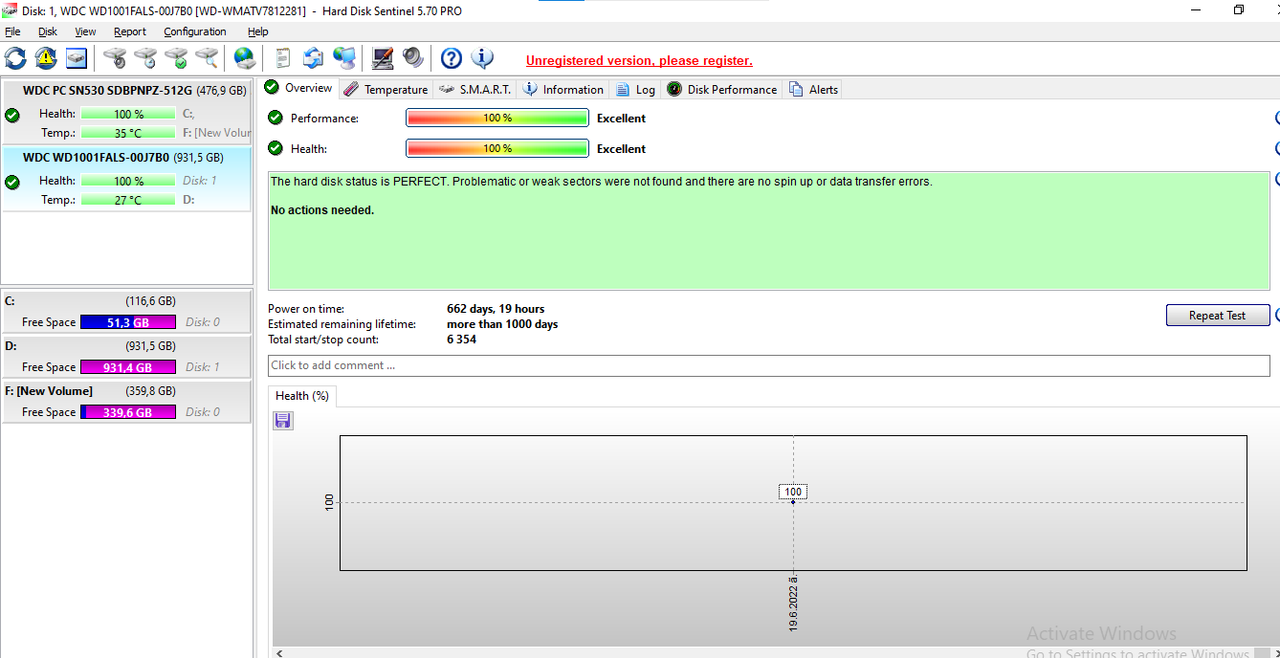Switch to the Disk Performance tab
Image resolution: width=1280 pixels, height=658 pixels.
(722, 89)
